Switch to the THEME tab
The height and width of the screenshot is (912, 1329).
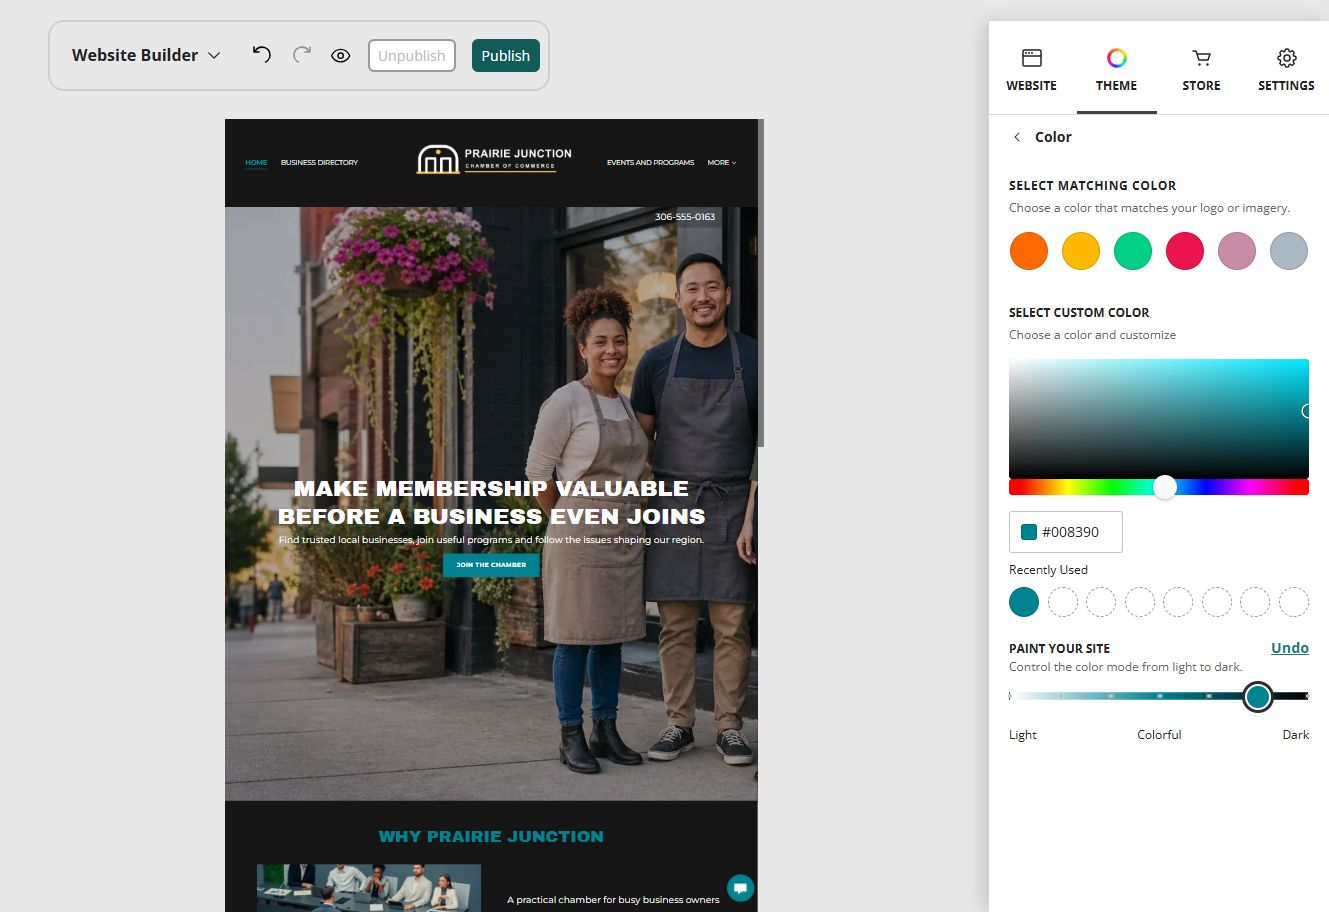point(1116,71)
